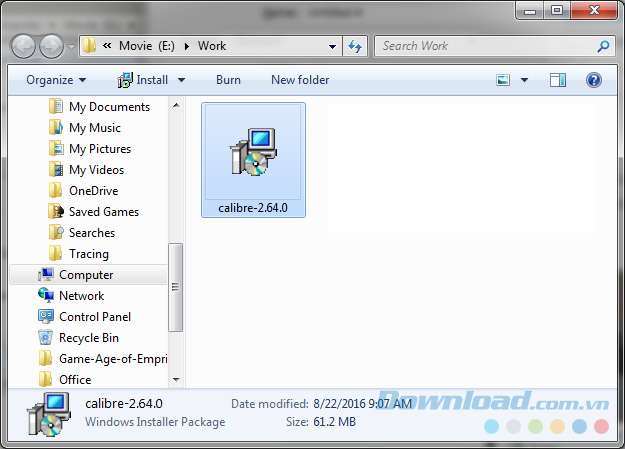Click the My Videos folder icon
Screen dimensions: 625x449
coord(56,169)
